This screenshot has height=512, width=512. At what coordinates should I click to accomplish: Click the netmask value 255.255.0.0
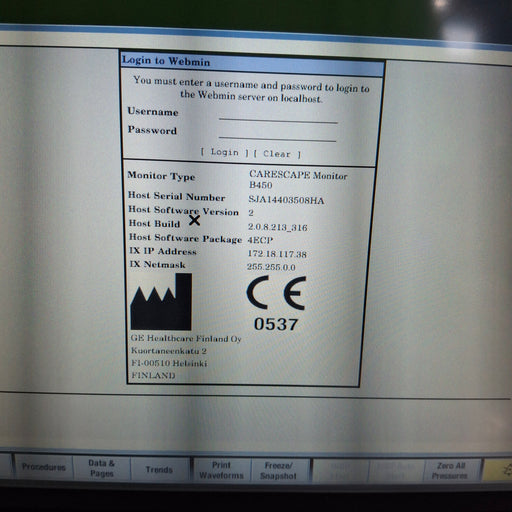tap(271, 267)
